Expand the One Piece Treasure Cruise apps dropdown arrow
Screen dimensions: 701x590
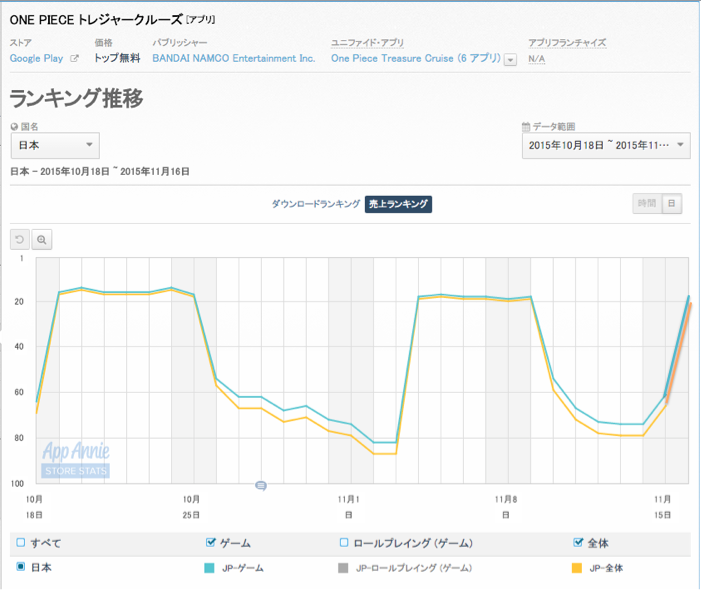[x=510, y=59]
